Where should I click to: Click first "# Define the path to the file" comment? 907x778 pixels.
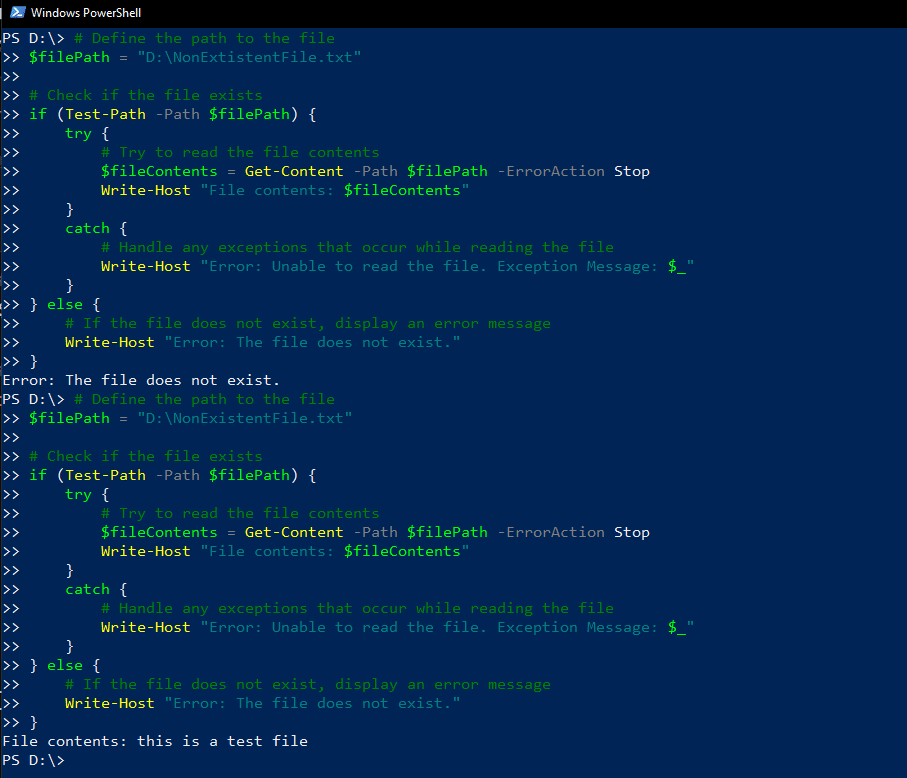click(205, 38)
